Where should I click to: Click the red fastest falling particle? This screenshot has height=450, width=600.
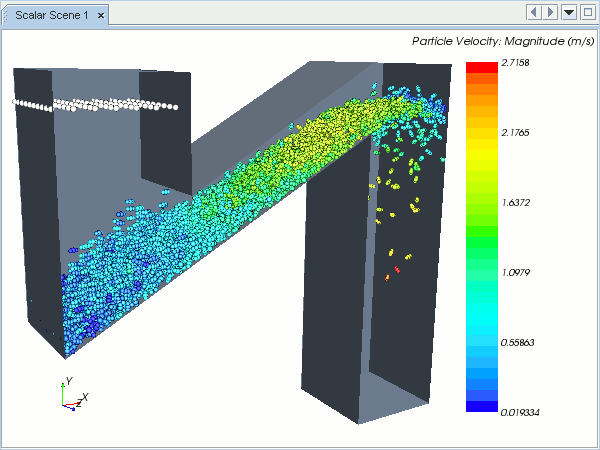(397, 269)
